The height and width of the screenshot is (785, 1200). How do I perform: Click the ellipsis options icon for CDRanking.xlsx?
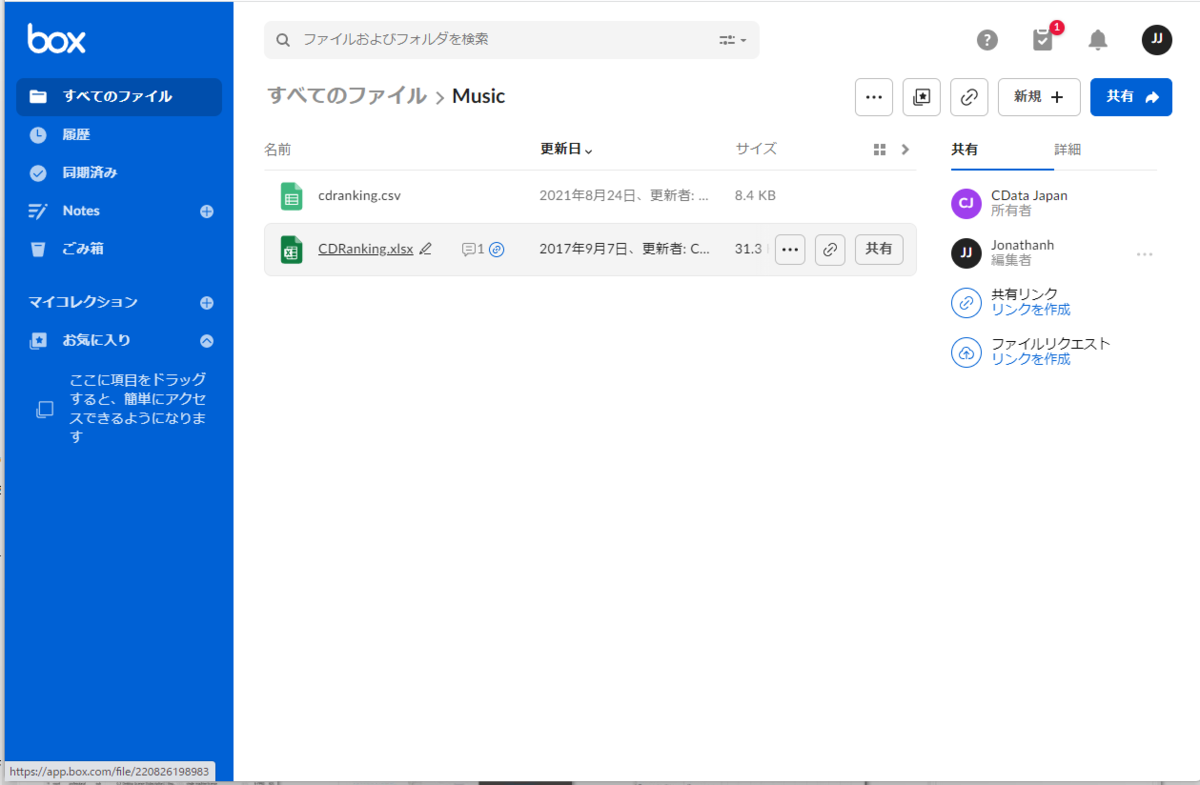click(790, 249)
